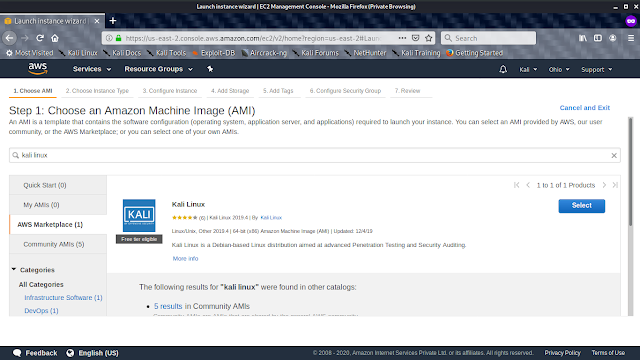
Task: Click the Cancel and Exit link
Action: click(x=584, y=108)
